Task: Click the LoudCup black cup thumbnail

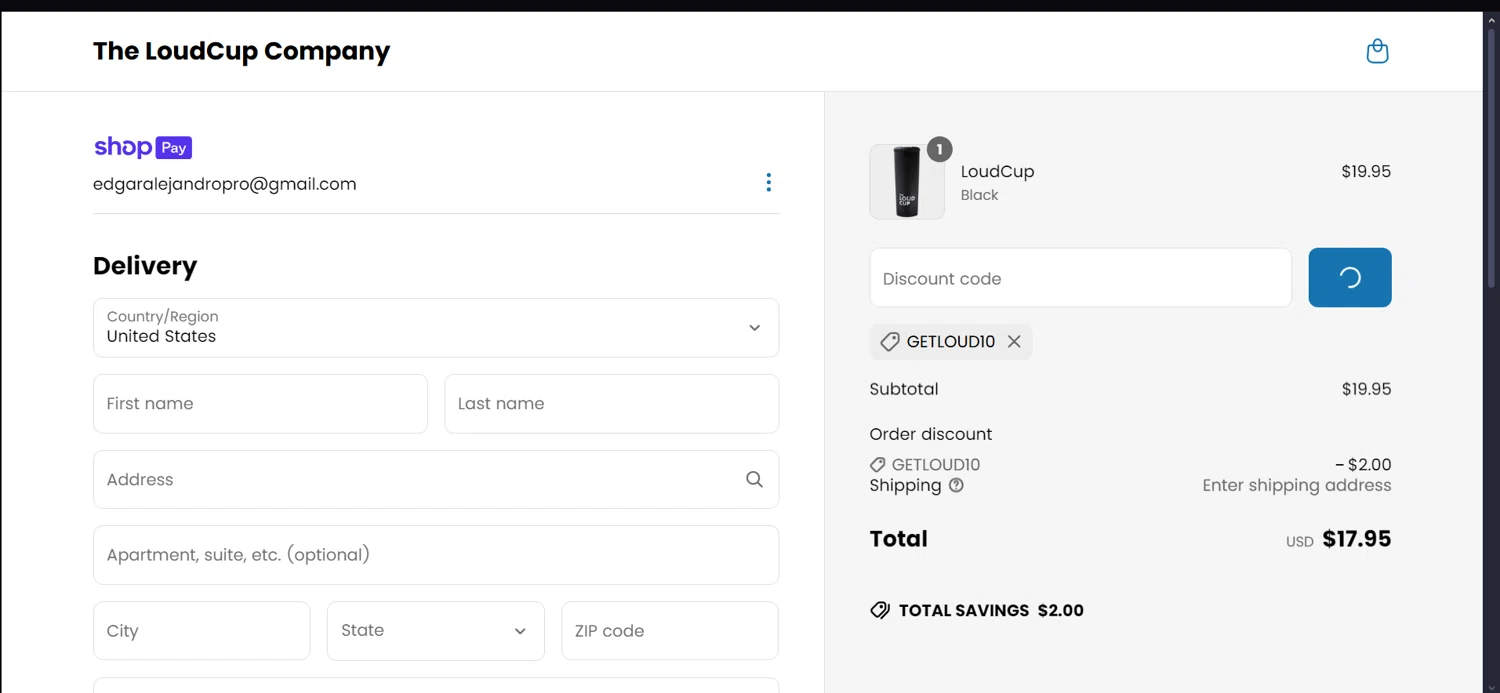Action: coord(907,182)
